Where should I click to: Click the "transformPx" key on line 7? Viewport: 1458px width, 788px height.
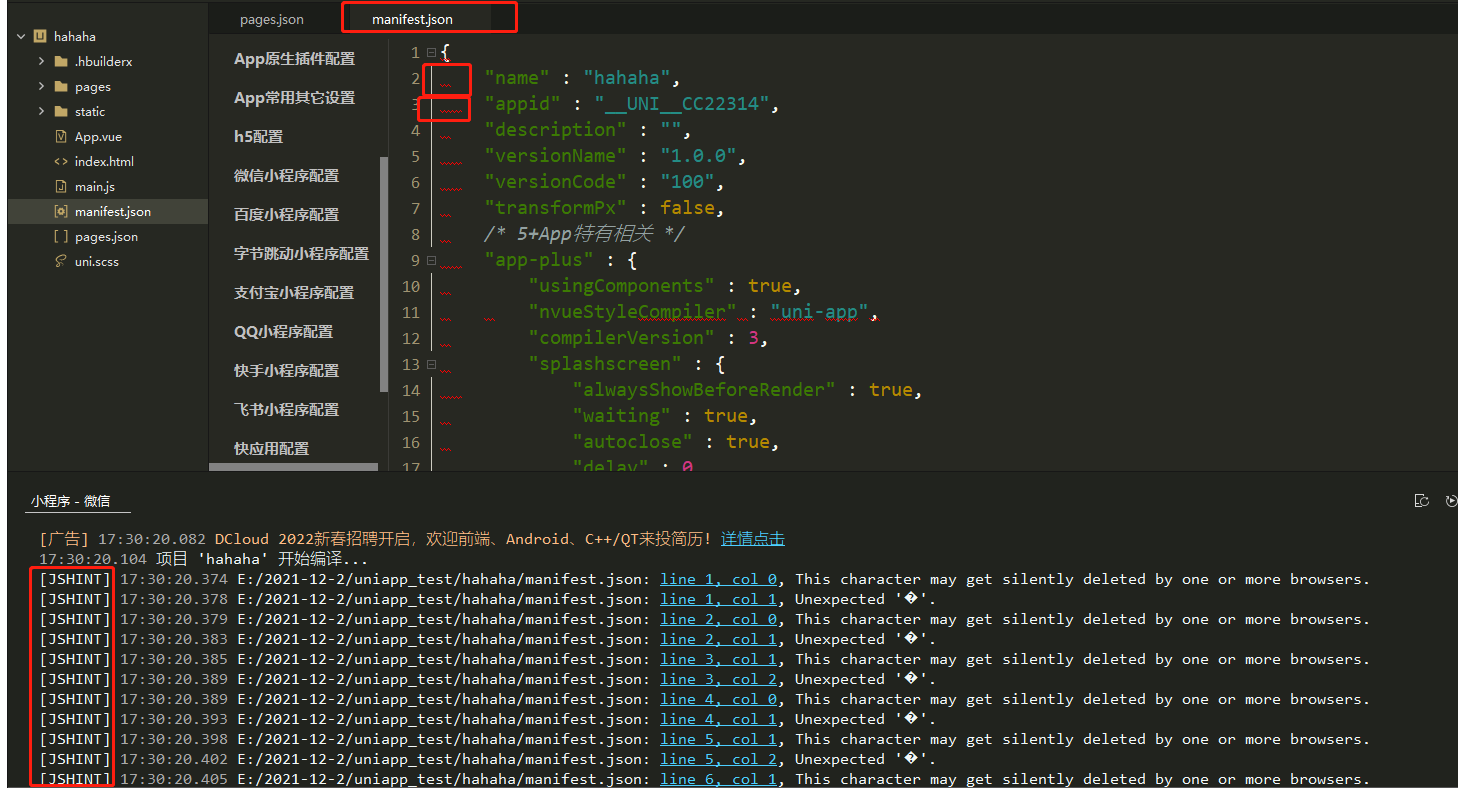pyautogui.click(x=555, y=208)
